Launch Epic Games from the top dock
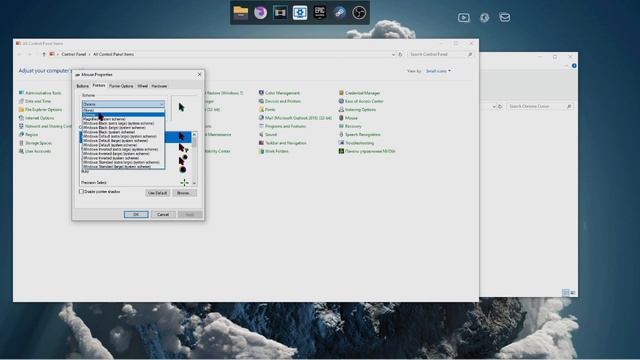This screenshot has width=640, height=360. tap(320, 13)
